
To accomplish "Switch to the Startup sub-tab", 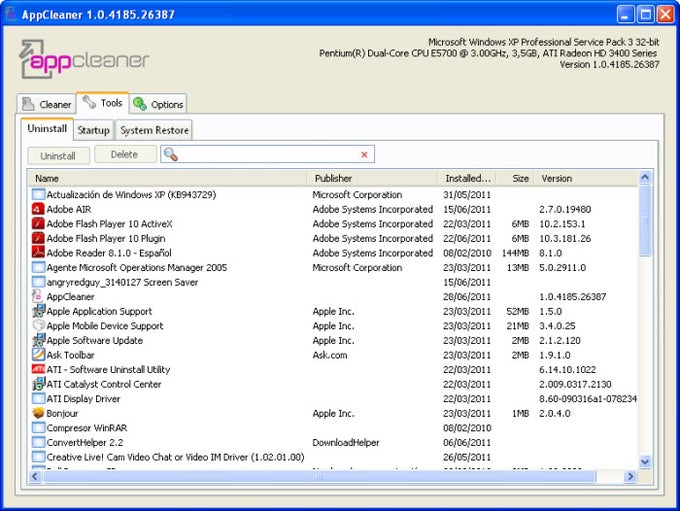I will click(x=93, y=130).
